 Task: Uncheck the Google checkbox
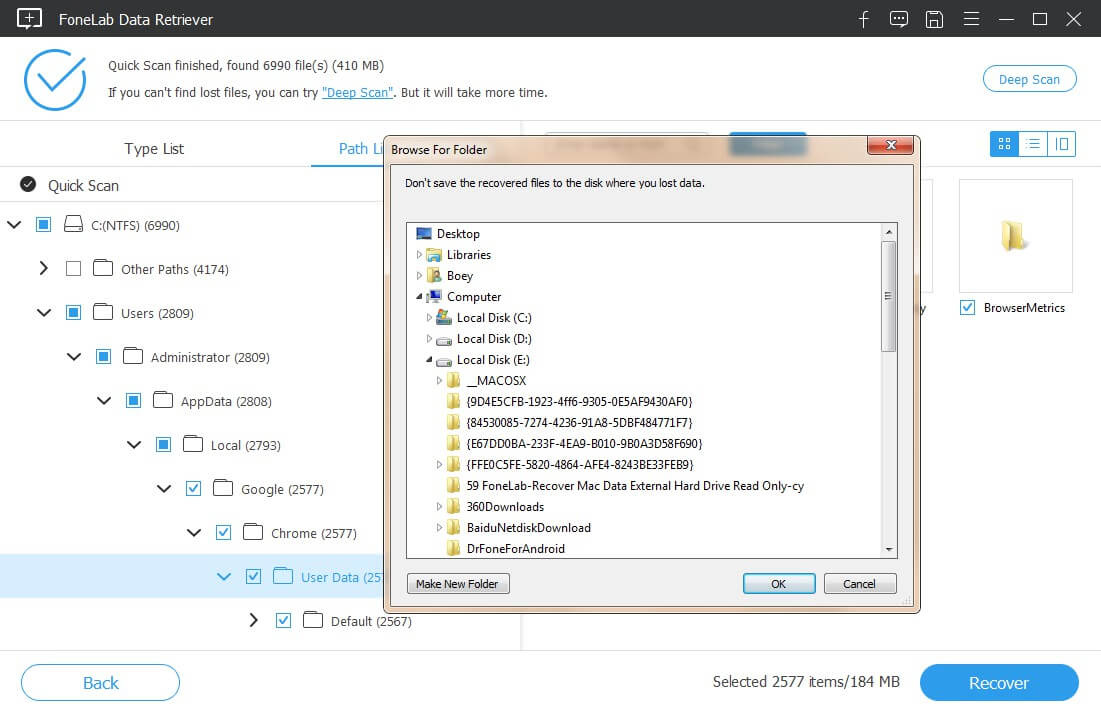(193, 489)
